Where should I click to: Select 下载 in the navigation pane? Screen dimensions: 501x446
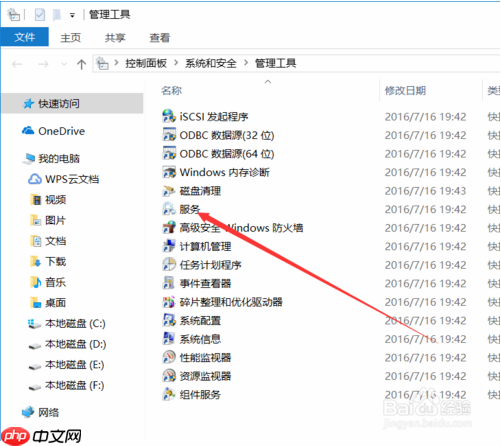point(55,262)
